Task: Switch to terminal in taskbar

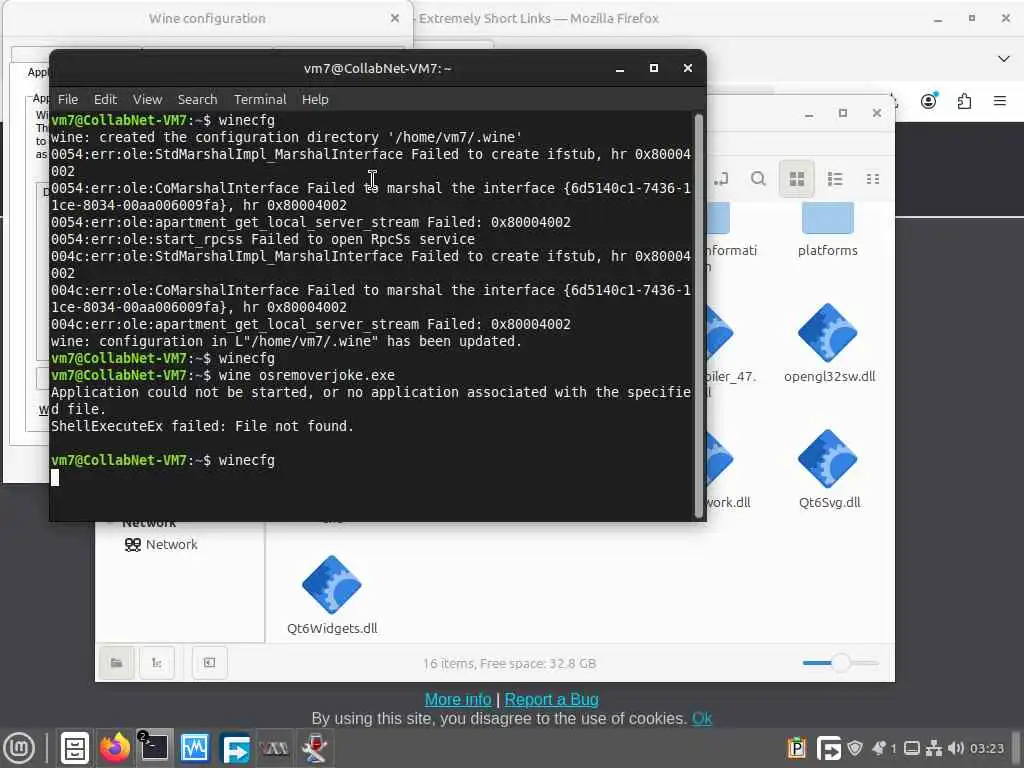Action: [x=155, y=748]
